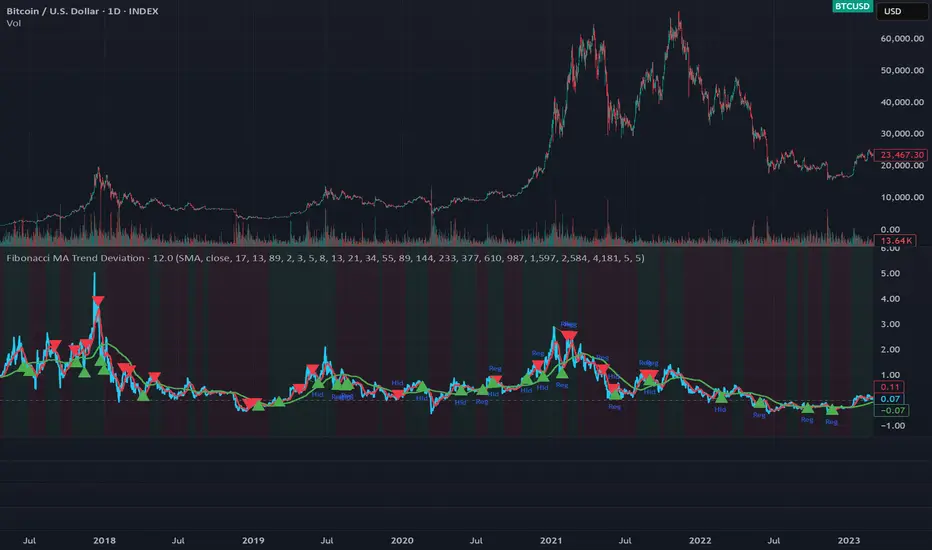Viewport: 932px width, 550px height.
Task: Click the 4.00 indicator scale label
Action: 890,298
